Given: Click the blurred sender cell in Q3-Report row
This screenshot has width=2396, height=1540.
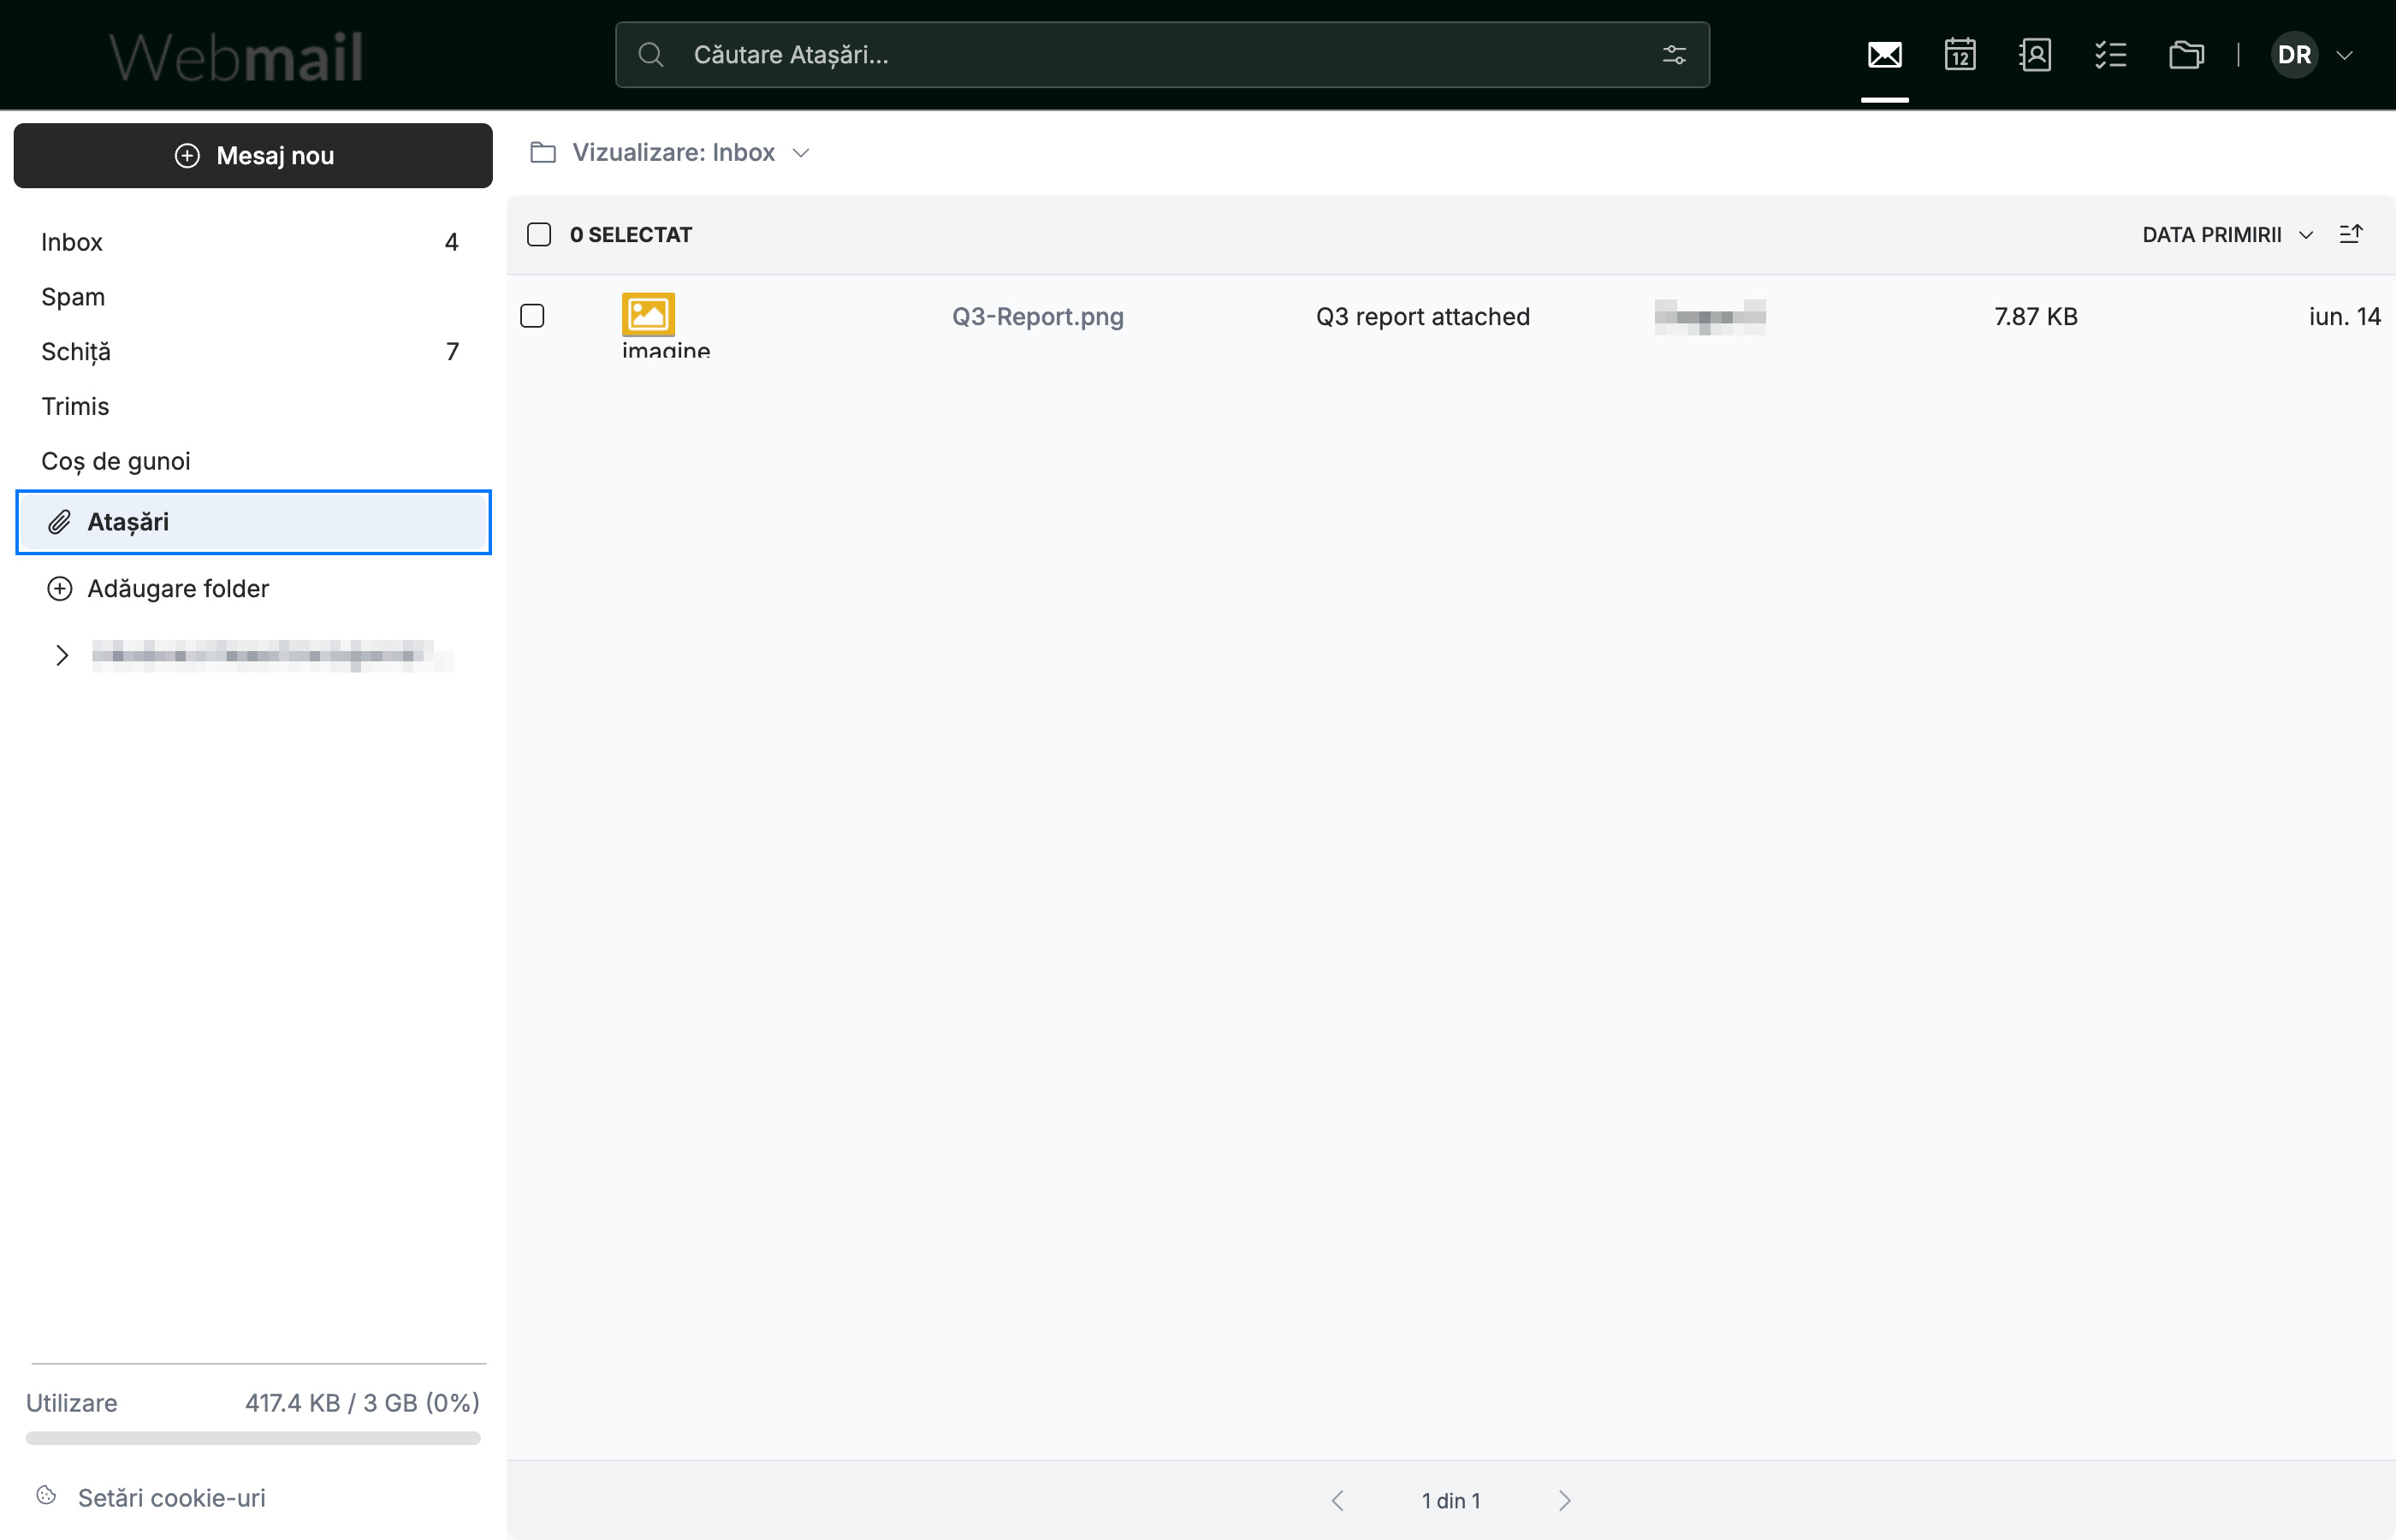Looking at the screenshot, I should (1710, 317).
